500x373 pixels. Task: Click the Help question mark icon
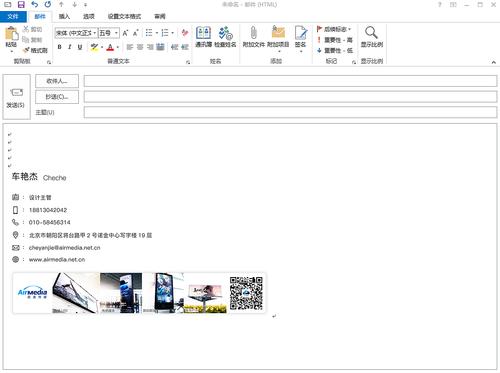pyautogui.click(x=440, y=5)
